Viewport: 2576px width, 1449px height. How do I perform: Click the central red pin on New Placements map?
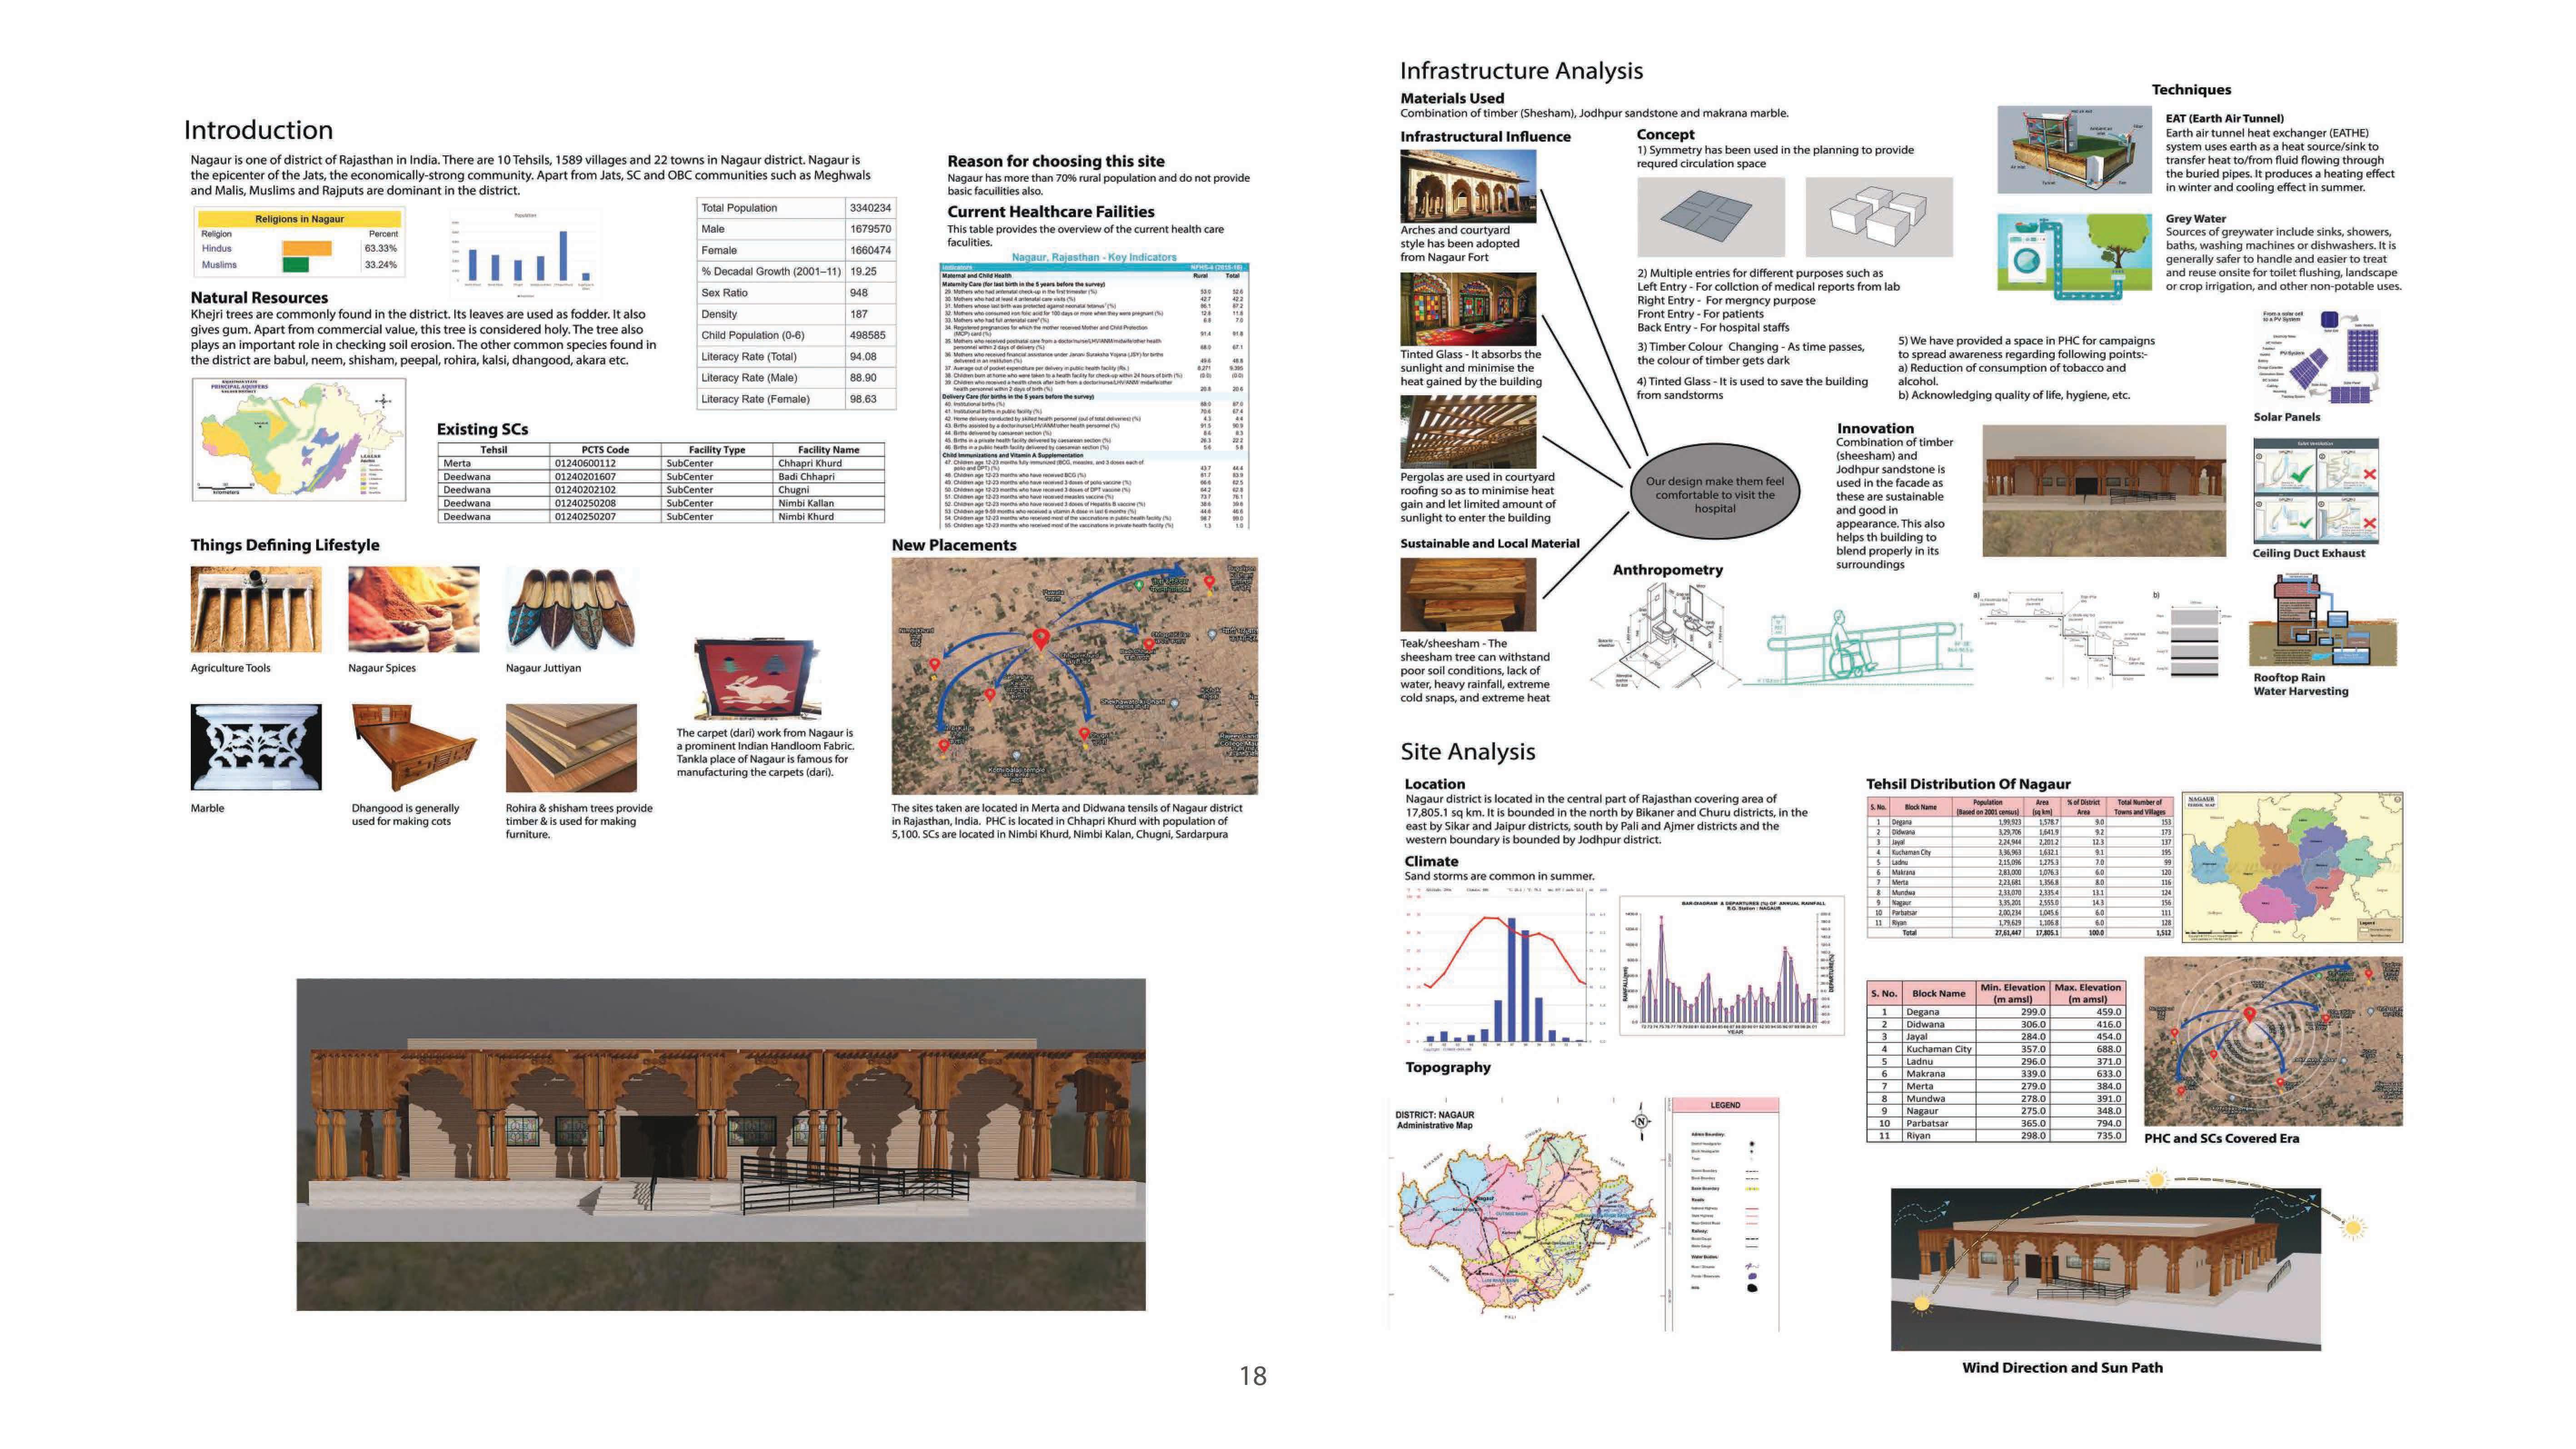click(x=1040, y=639)
